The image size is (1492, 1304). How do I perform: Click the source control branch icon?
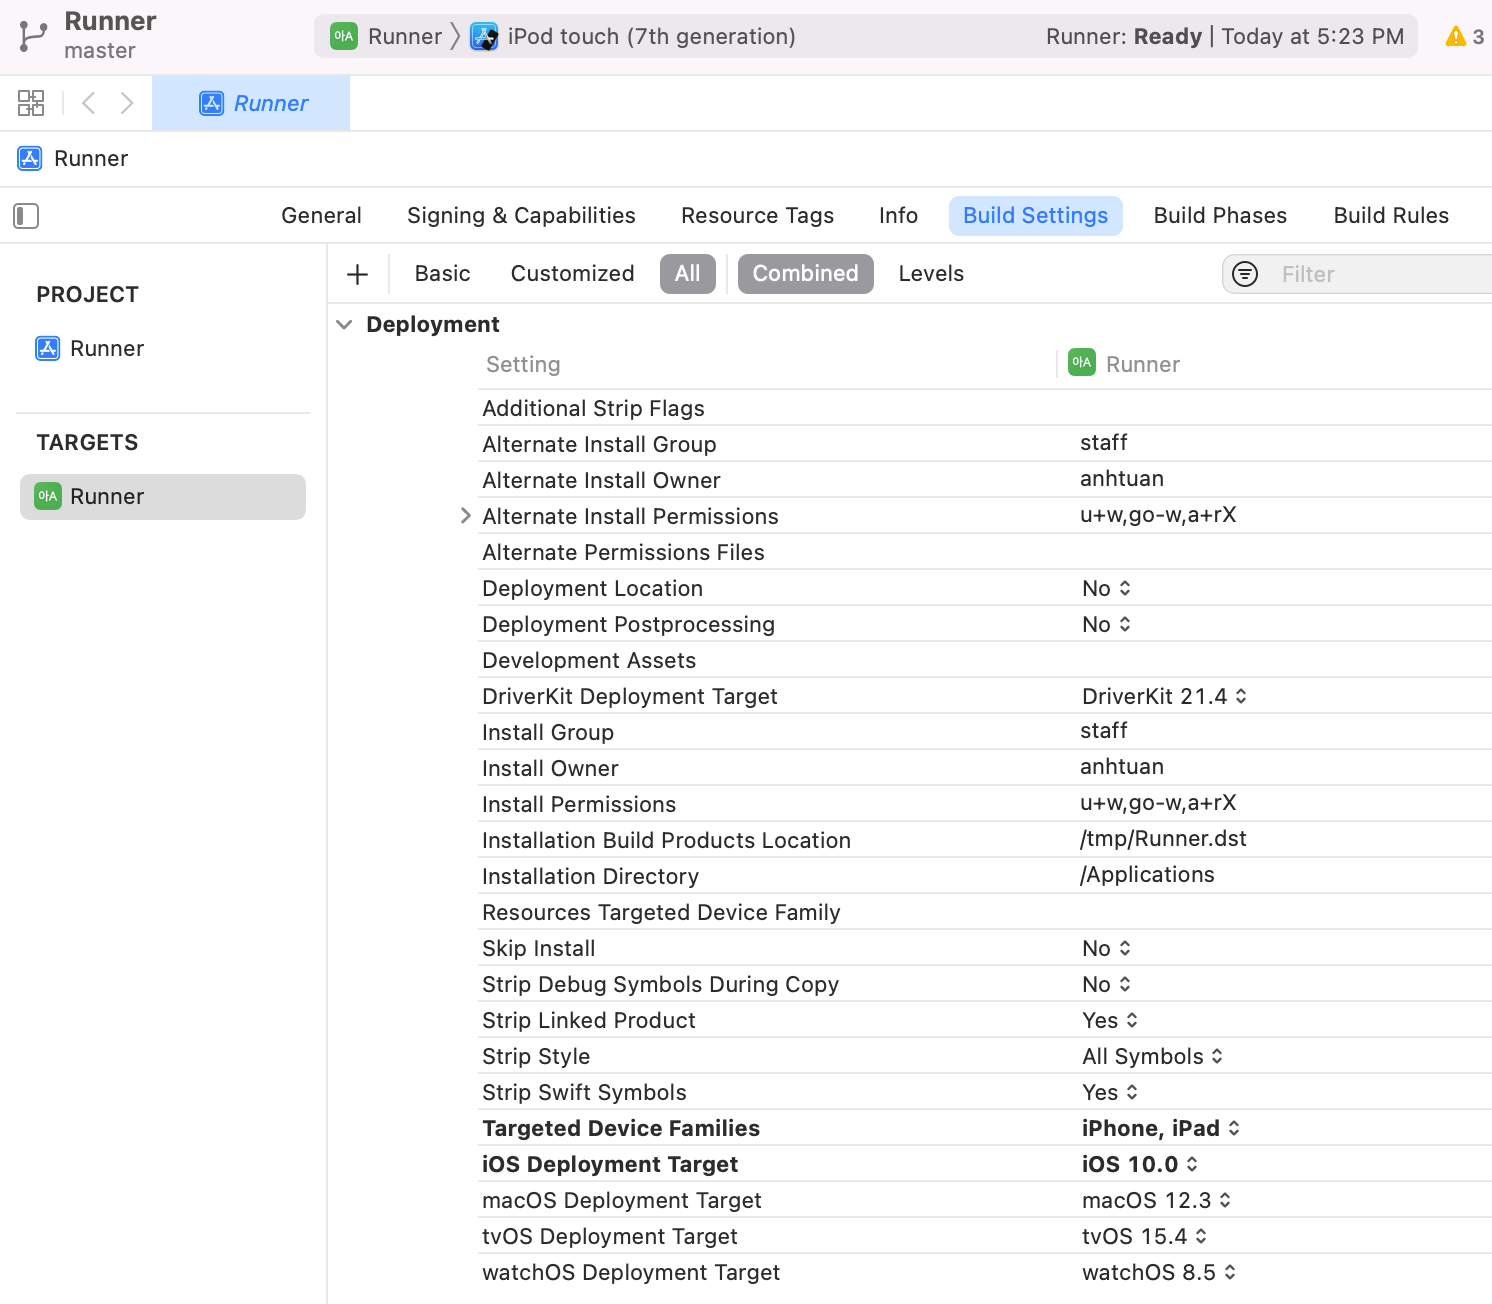[x=33, y=37]
